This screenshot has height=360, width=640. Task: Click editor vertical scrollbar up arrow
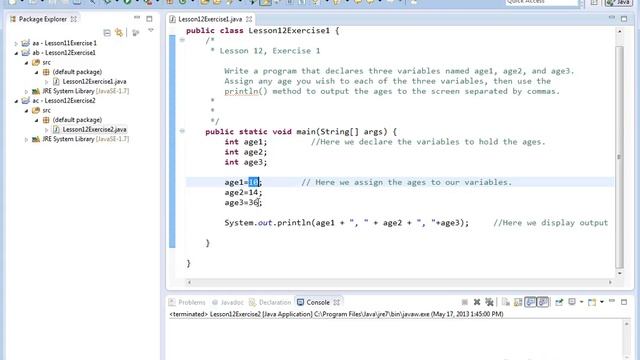[x=620, y=31]
